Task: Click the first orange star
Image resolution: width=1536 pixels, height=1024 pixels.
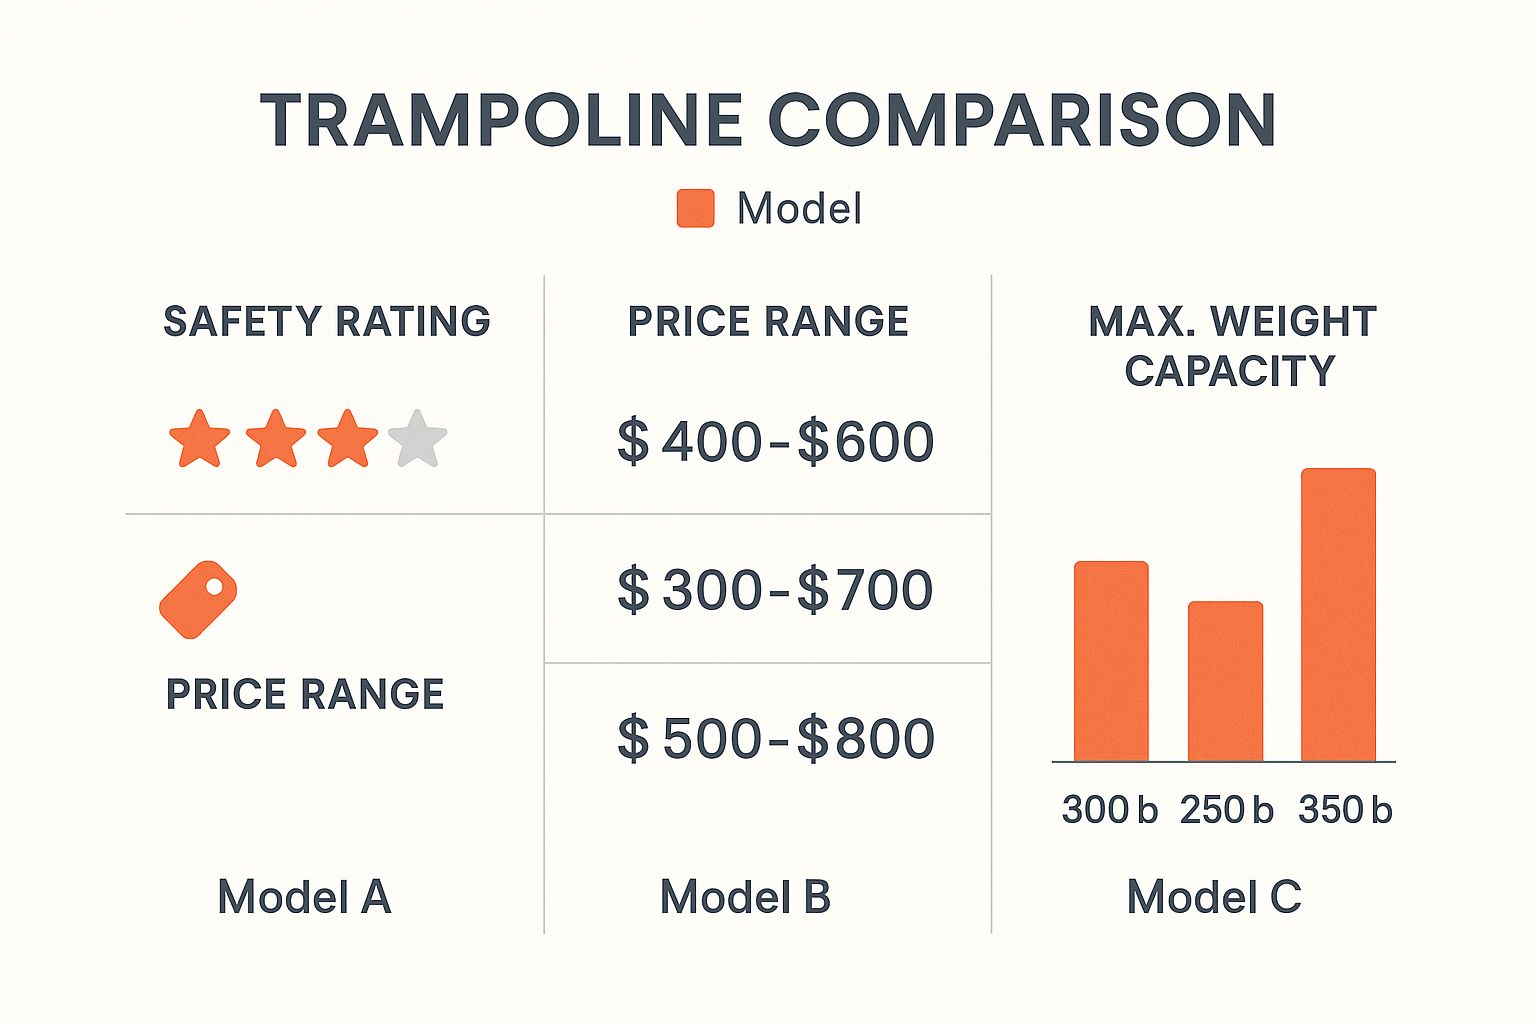Action: 200,439
